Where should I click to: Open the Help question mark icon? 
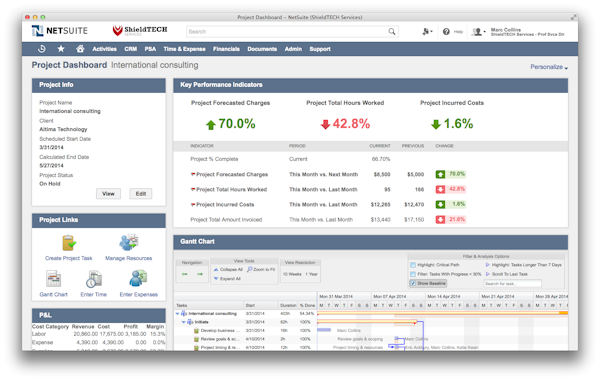pyautogui.click(x=446, y=31)
